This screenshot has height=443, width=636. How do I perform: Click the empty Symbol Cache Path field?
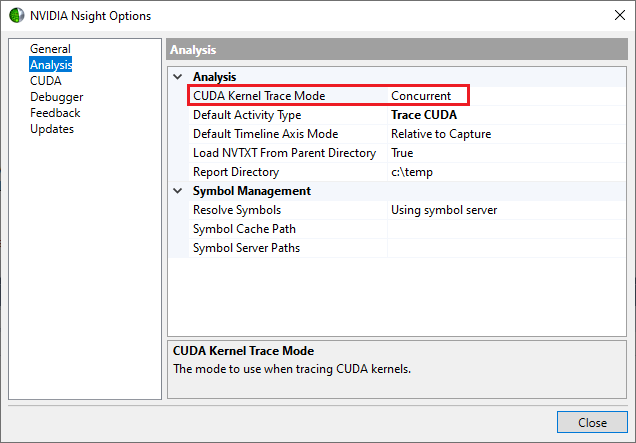[x=506, y=229]
